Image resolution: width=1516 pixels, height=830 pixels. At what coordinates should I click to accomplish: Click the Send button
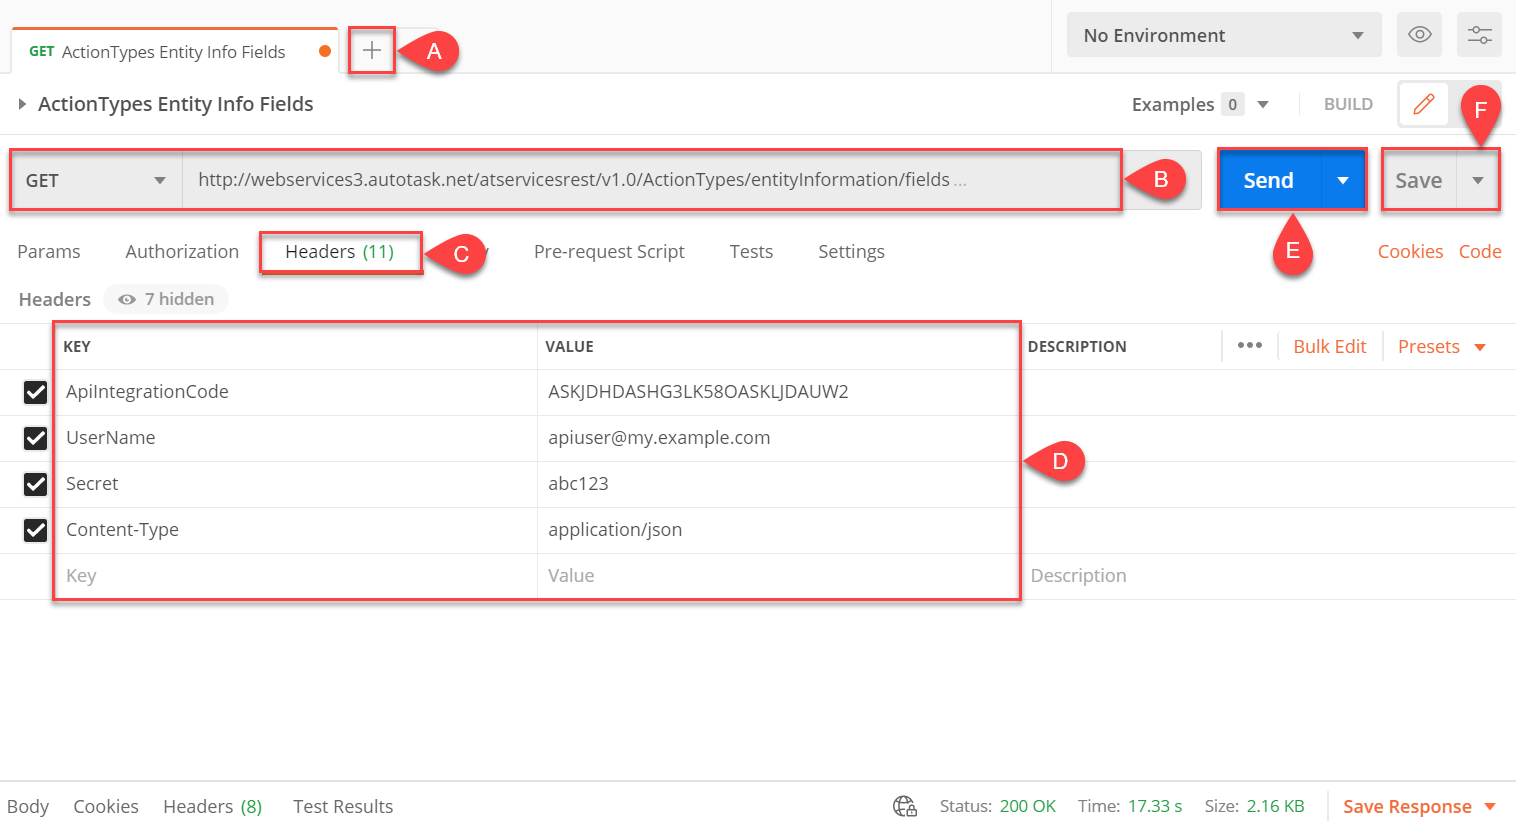[1268, 180]
